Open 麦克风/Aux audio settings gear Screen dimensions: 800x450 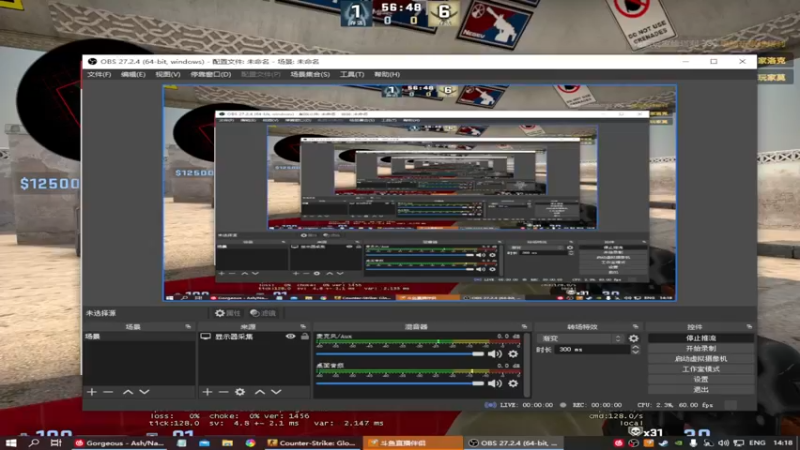coord(513,354)
